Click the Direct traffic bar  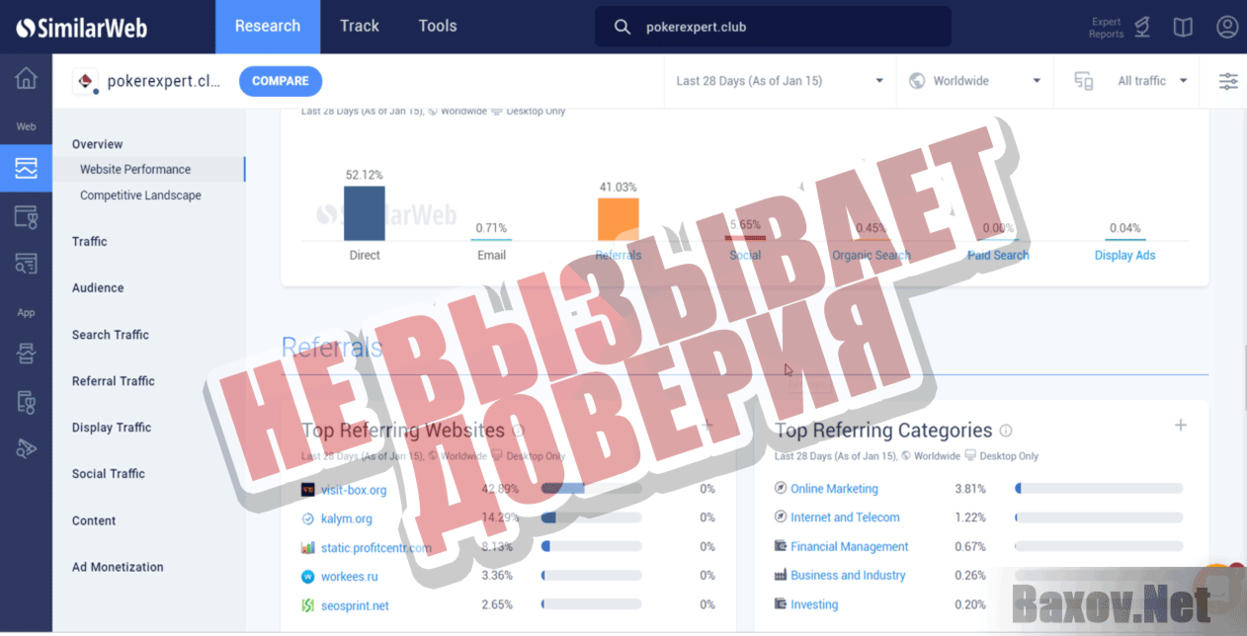[364, 213]
